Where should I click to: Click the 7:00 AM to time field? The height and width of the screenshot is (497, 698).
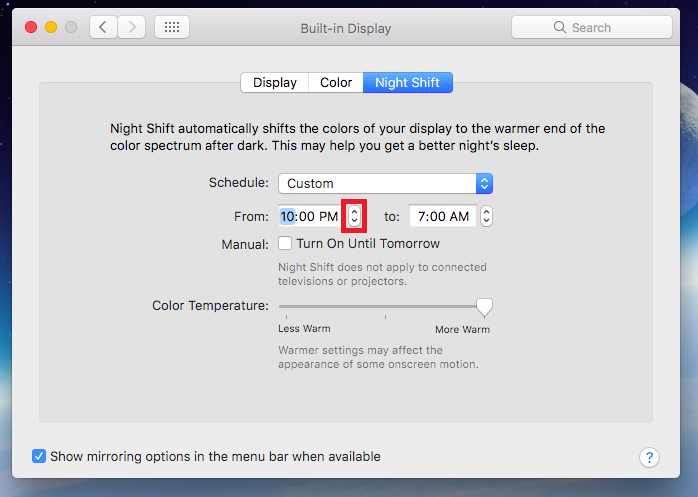tap(443, 216)
